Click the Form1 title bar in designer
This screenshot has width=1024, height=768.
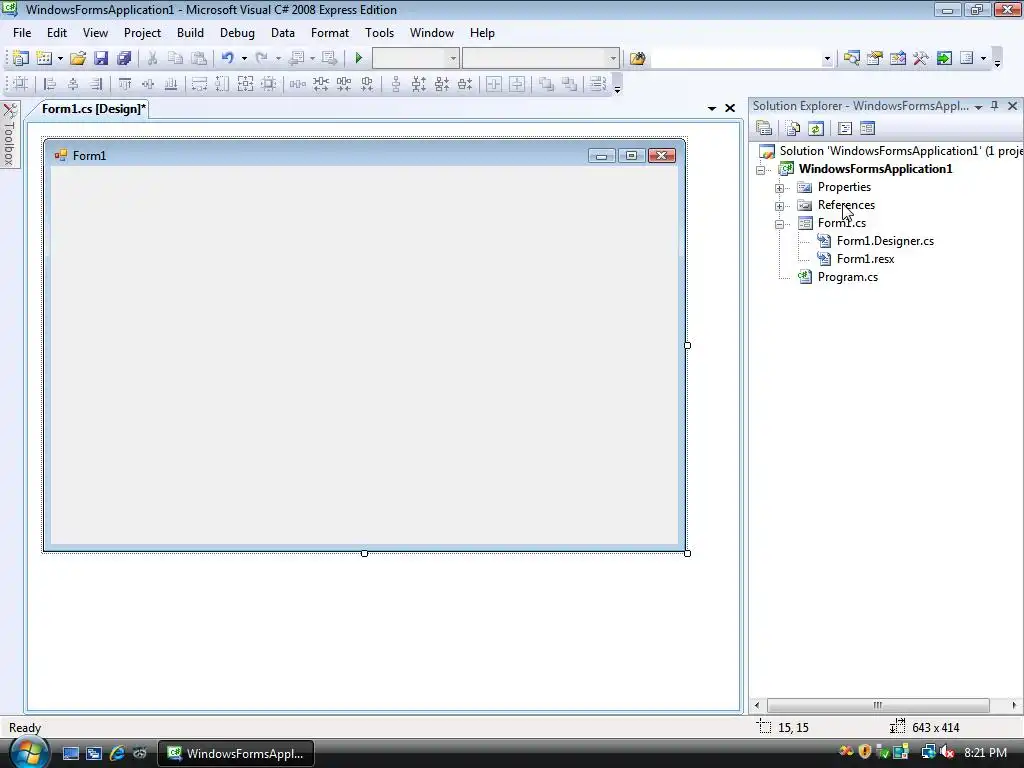364,155
